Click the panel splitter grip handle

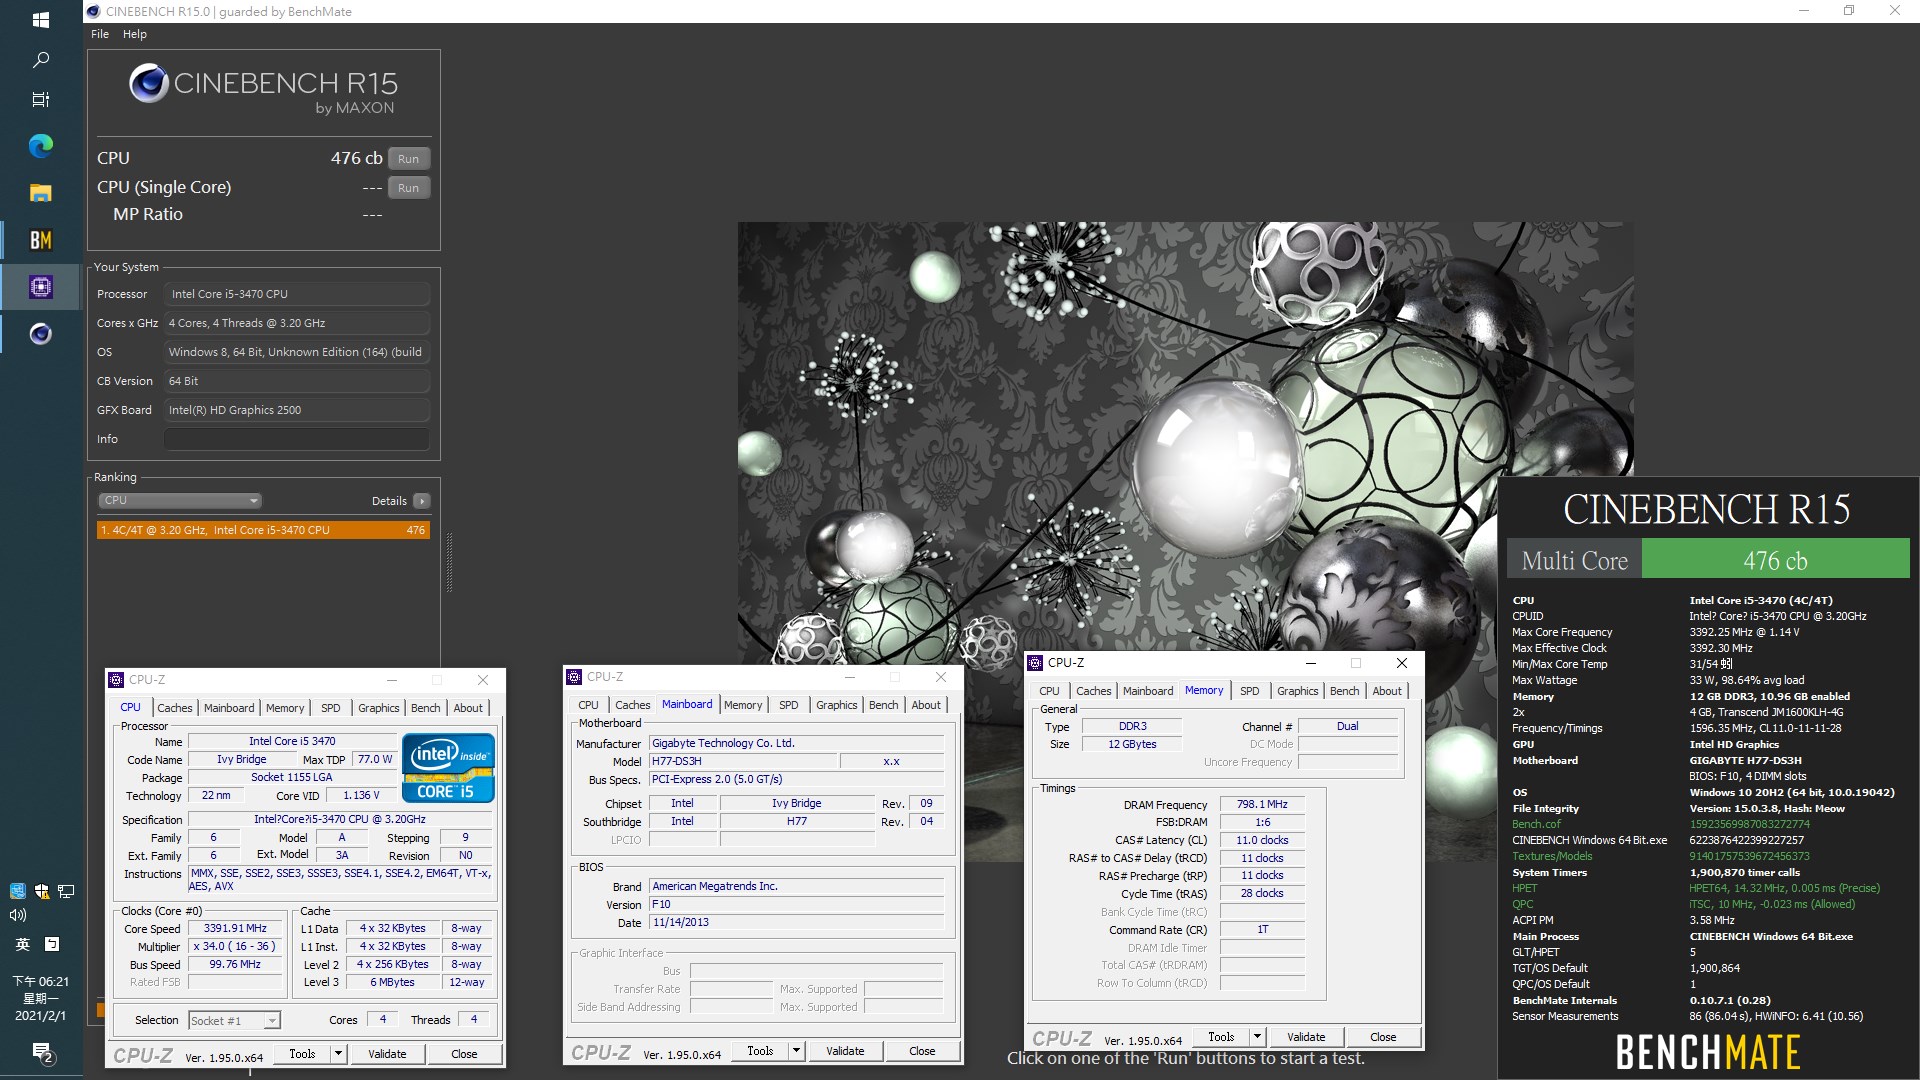point(449,563)
